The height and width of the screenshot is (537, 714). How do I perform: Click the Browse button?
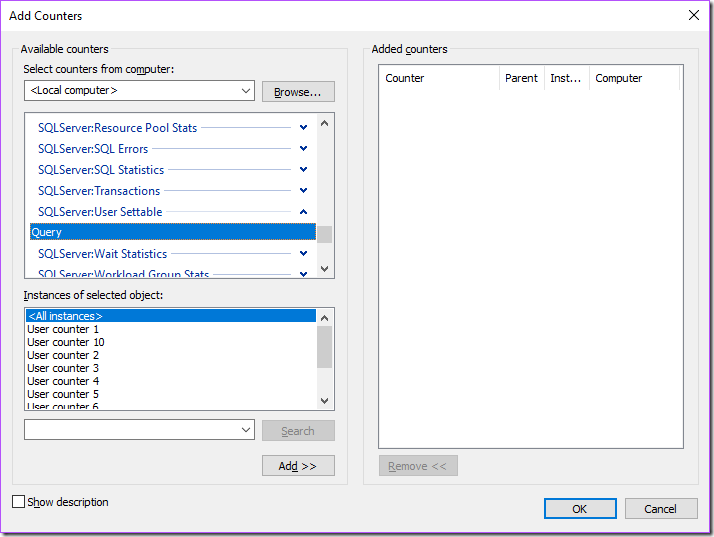298,92
